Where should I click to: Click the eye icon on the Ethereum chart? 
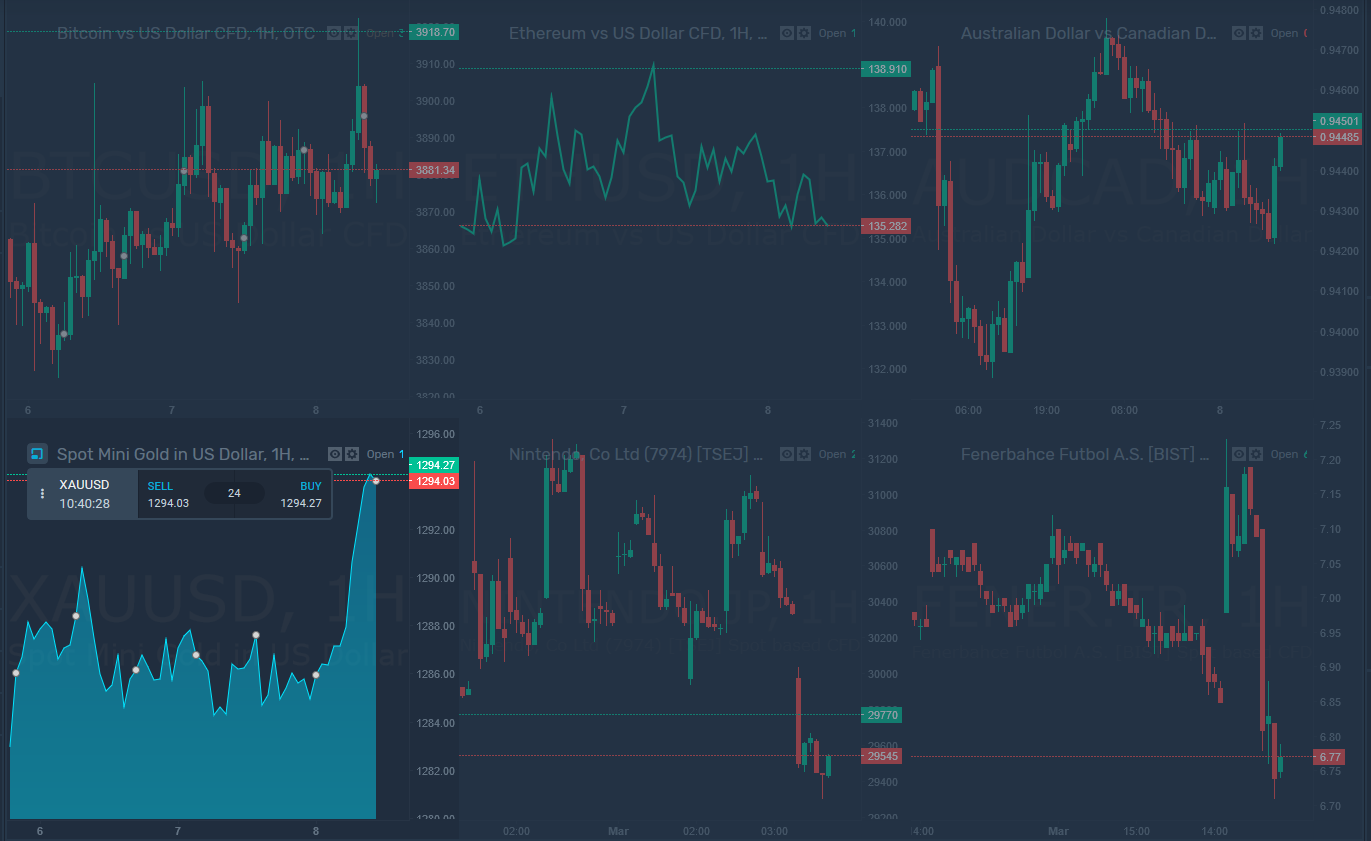(786, 33)
